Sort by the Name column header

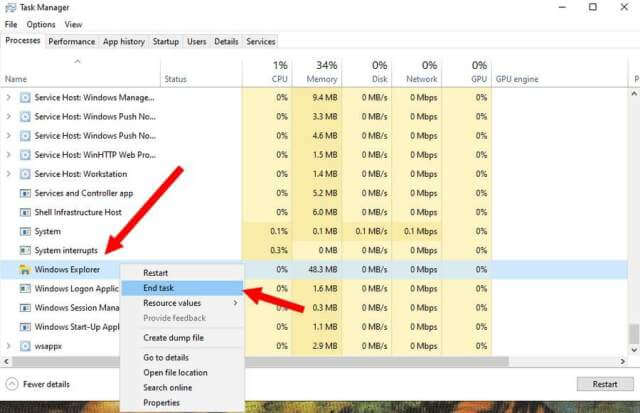click(80, 71)
